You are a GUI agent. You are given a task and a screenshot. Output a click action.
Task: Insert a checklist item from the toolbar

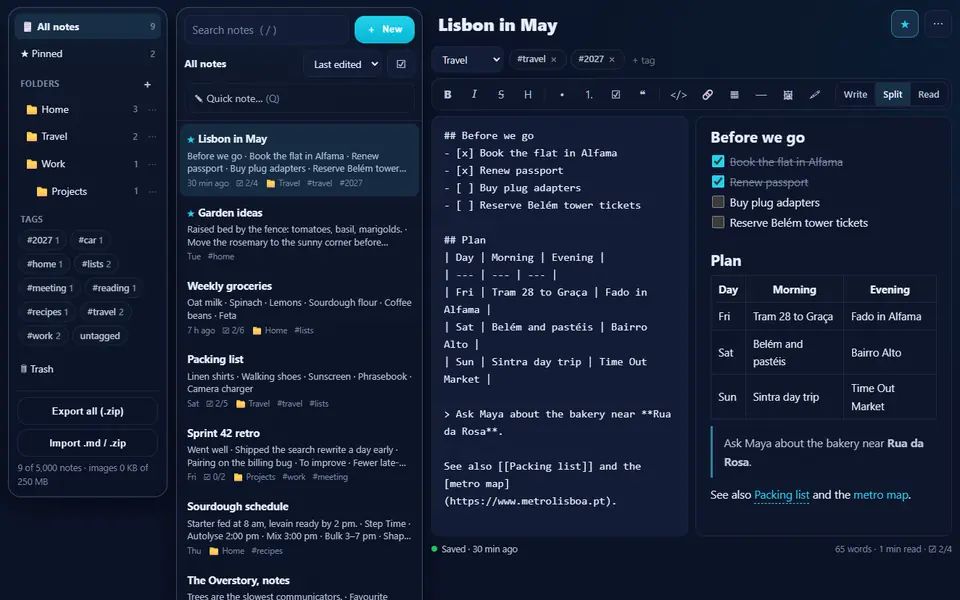pos(616,94)
